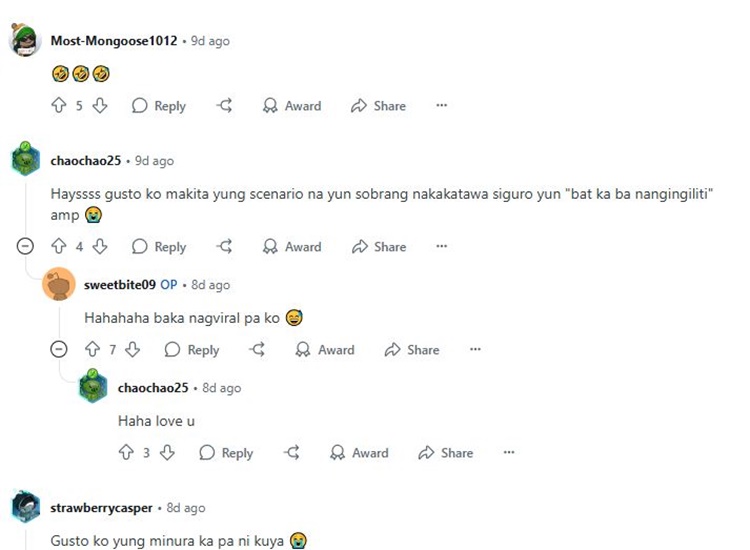
Task: Reply to Most-Mongoose1012's comment
Action: [x=159, y=105]
